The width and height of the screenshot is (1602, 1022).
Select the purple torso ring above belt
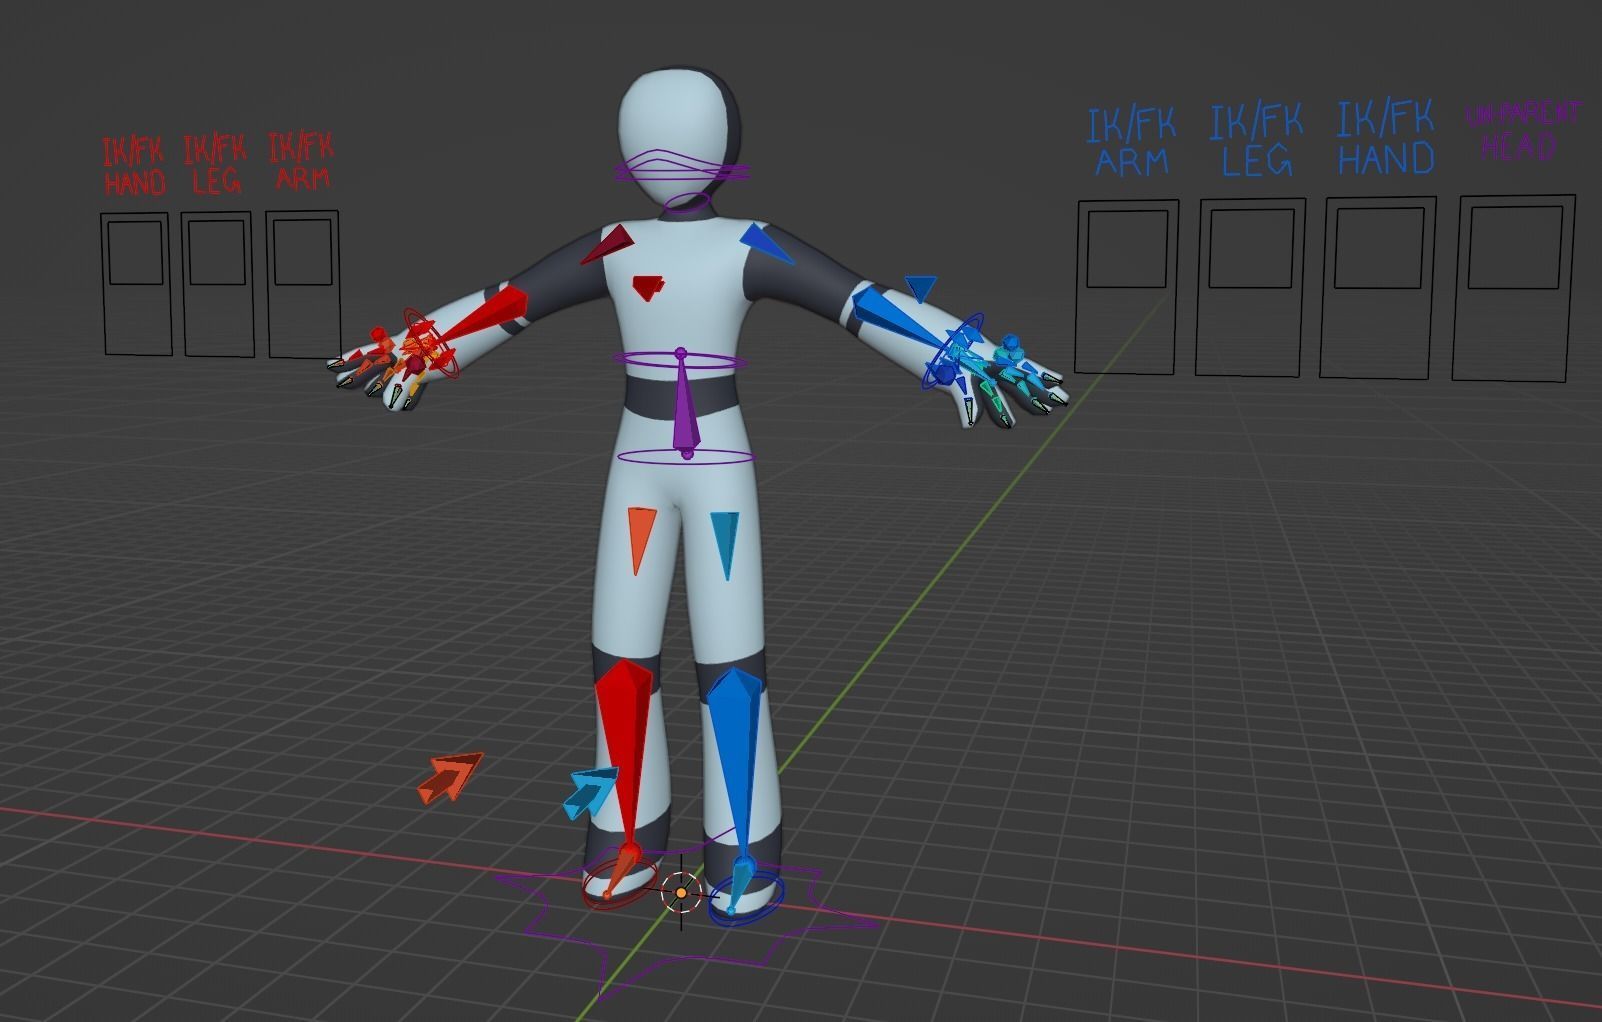680,362
